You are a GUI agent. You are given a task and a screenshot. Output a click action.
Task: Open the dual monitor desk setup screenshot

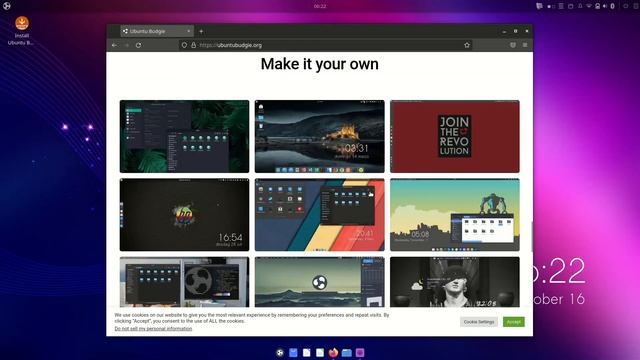point(184,282)
